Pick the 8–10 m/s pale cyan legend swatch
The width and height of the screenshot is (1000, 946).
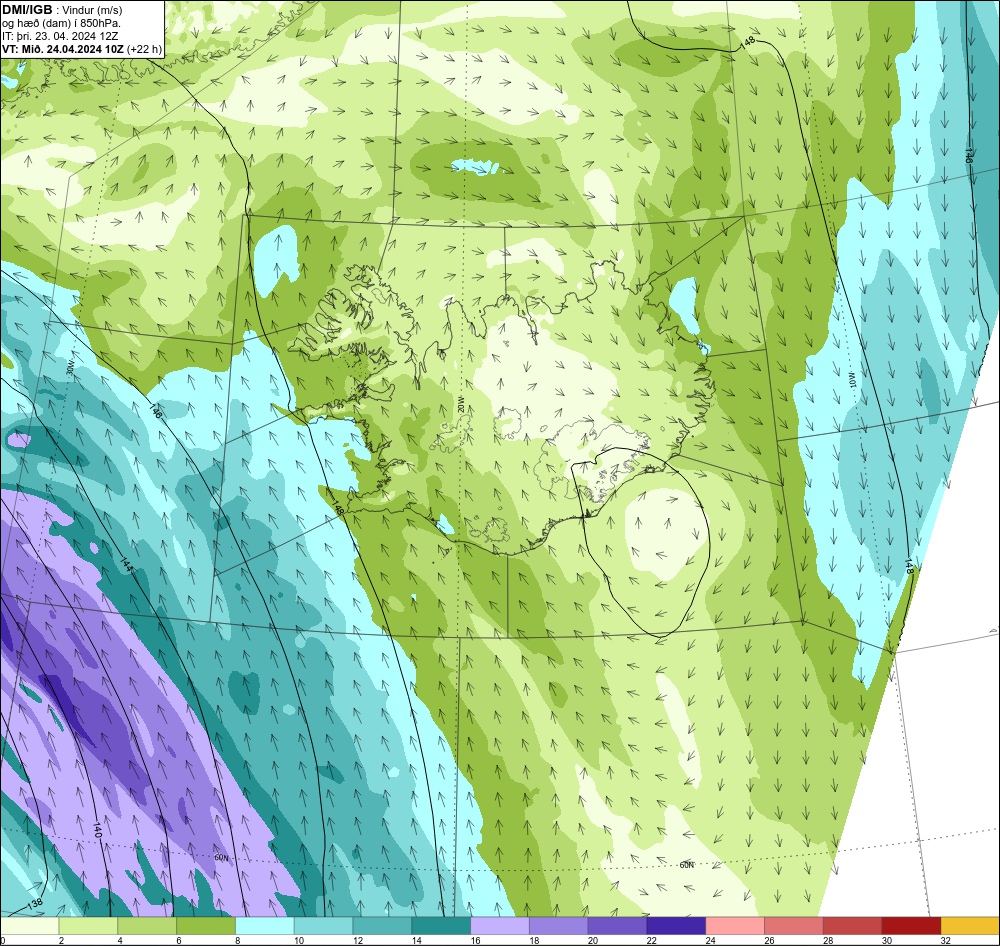[x=265, y=926]
